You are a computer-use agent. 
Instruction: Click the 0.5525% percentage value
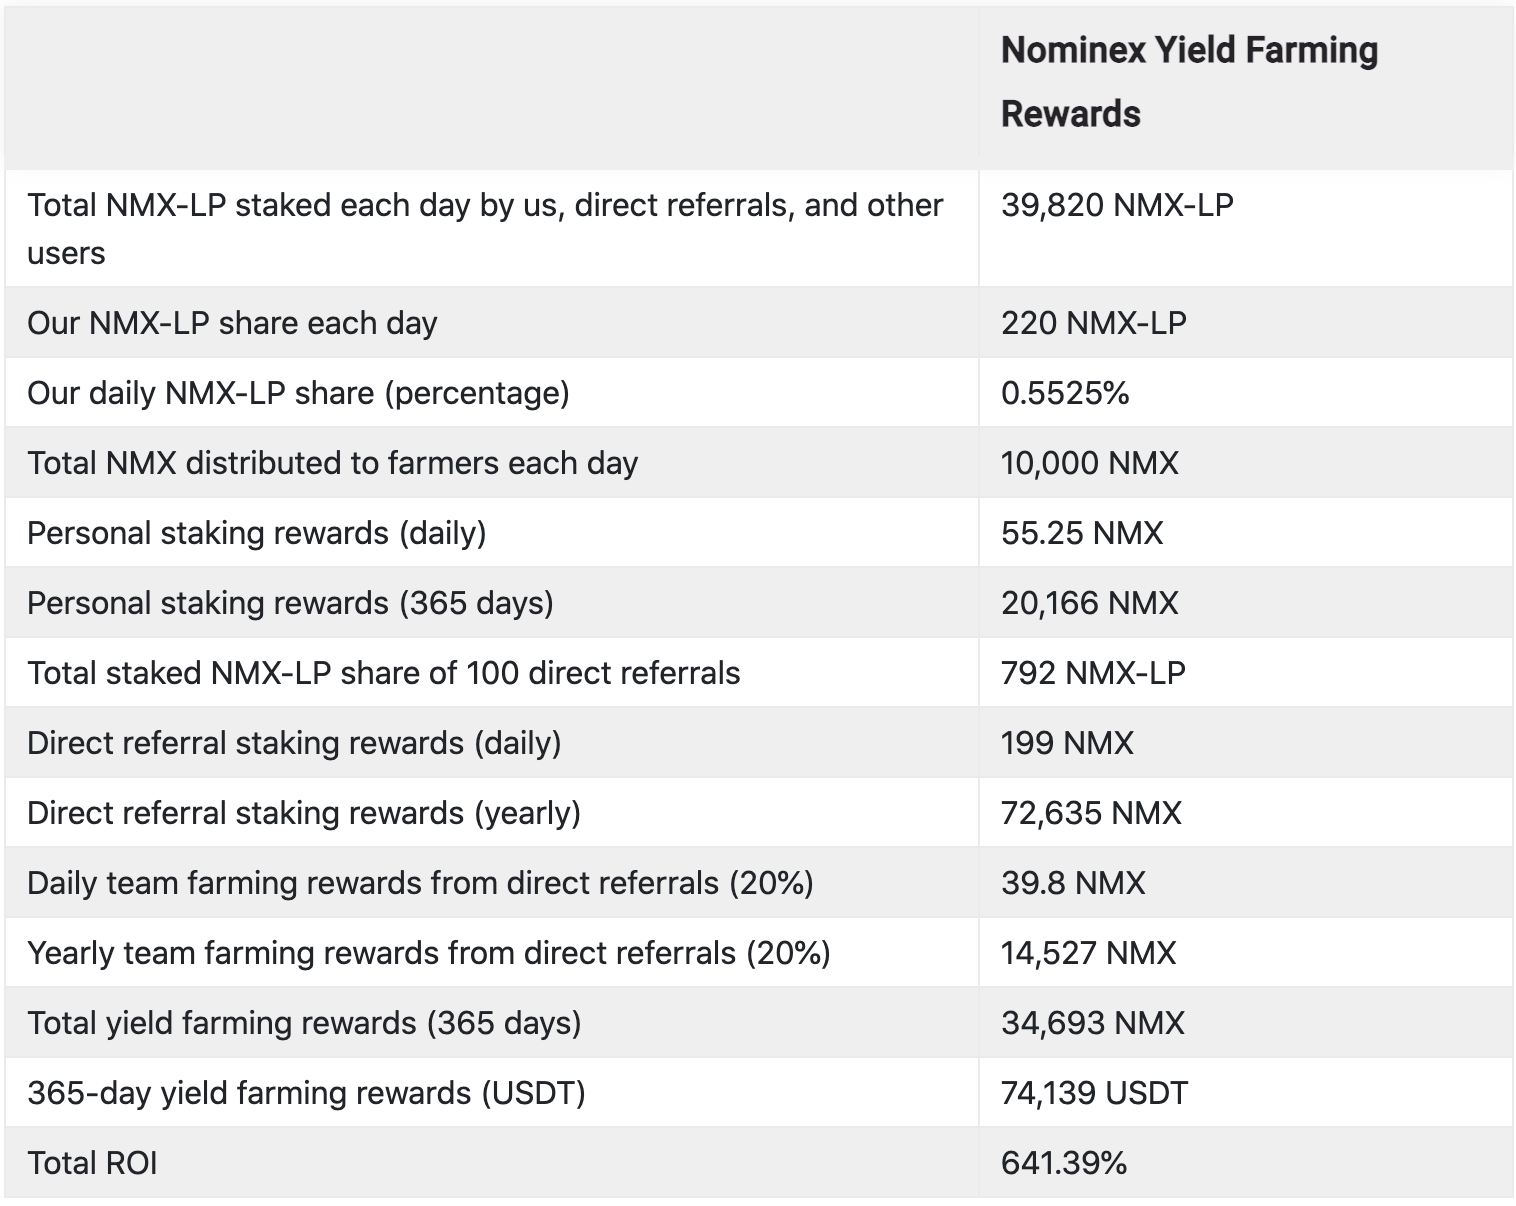pos(1064,393)
